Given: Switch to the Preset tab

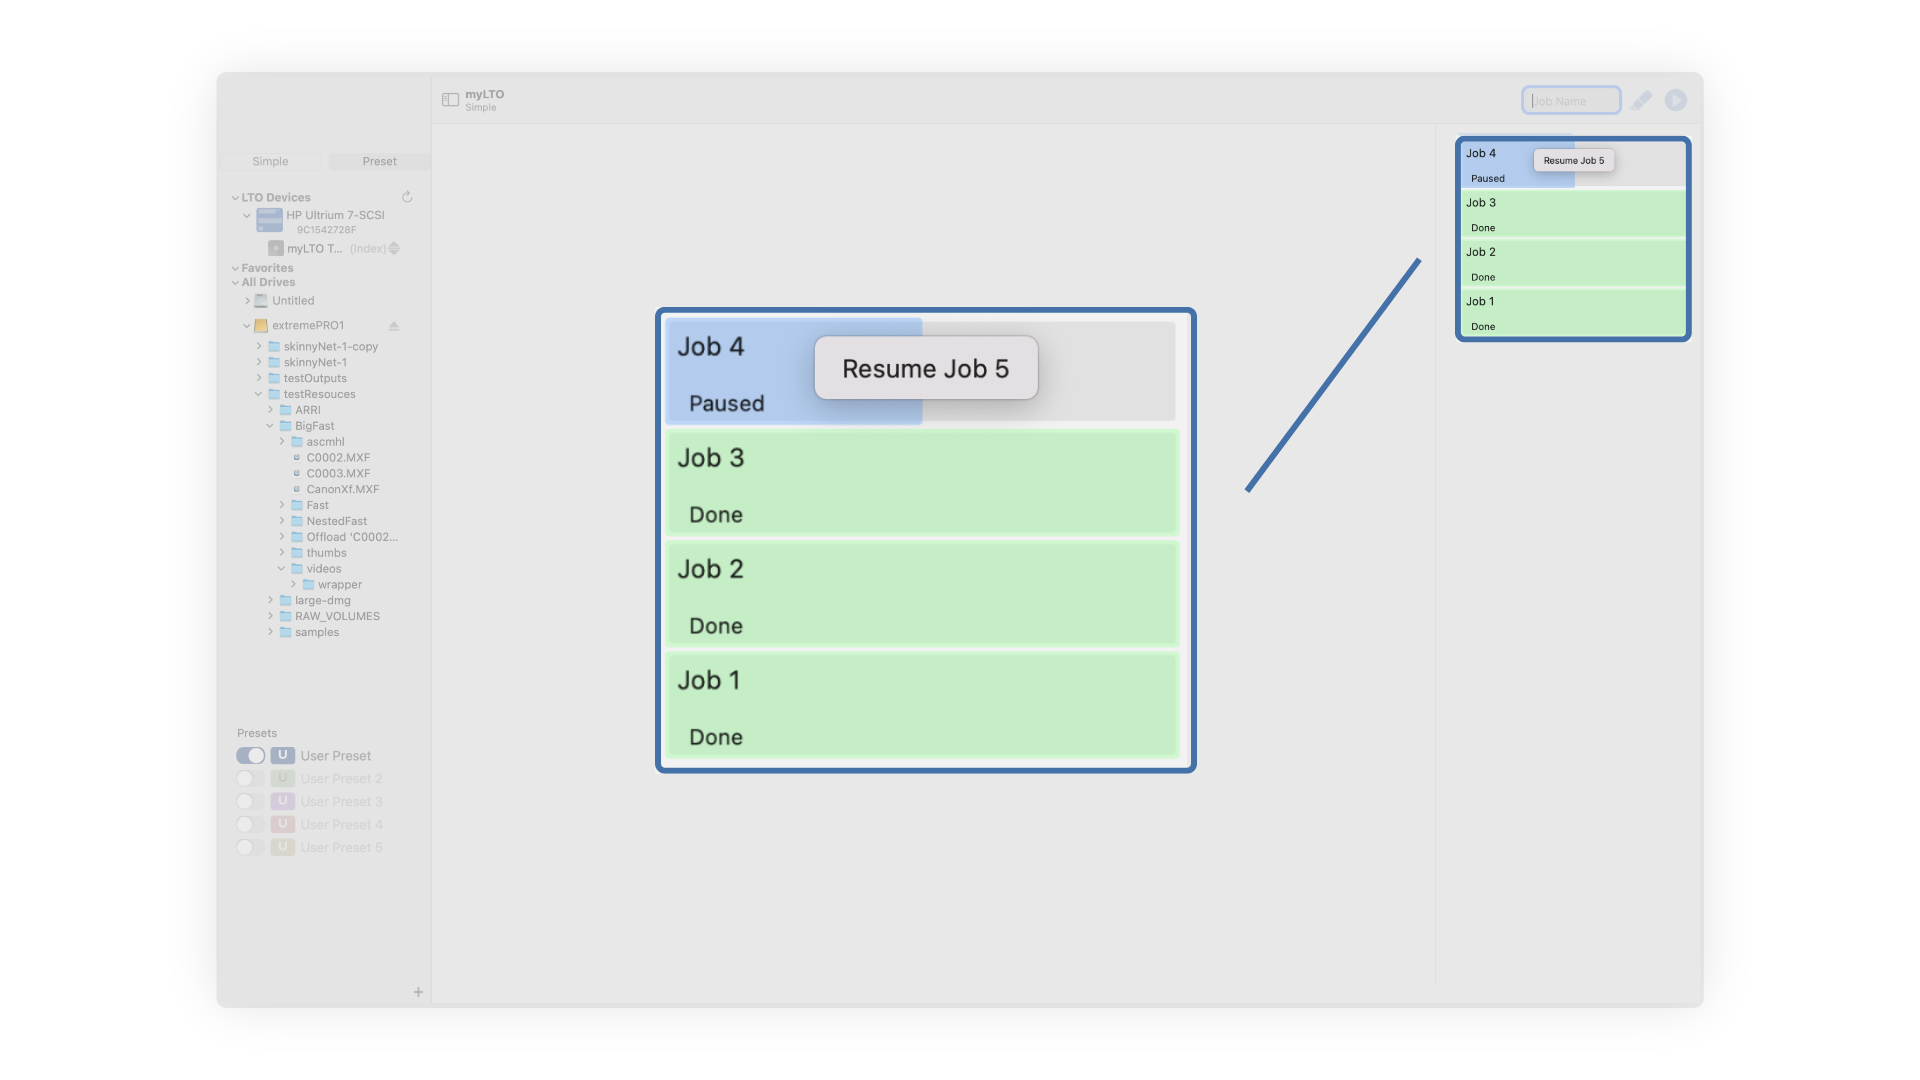Looking at the screenshot, I should [379, 162].
